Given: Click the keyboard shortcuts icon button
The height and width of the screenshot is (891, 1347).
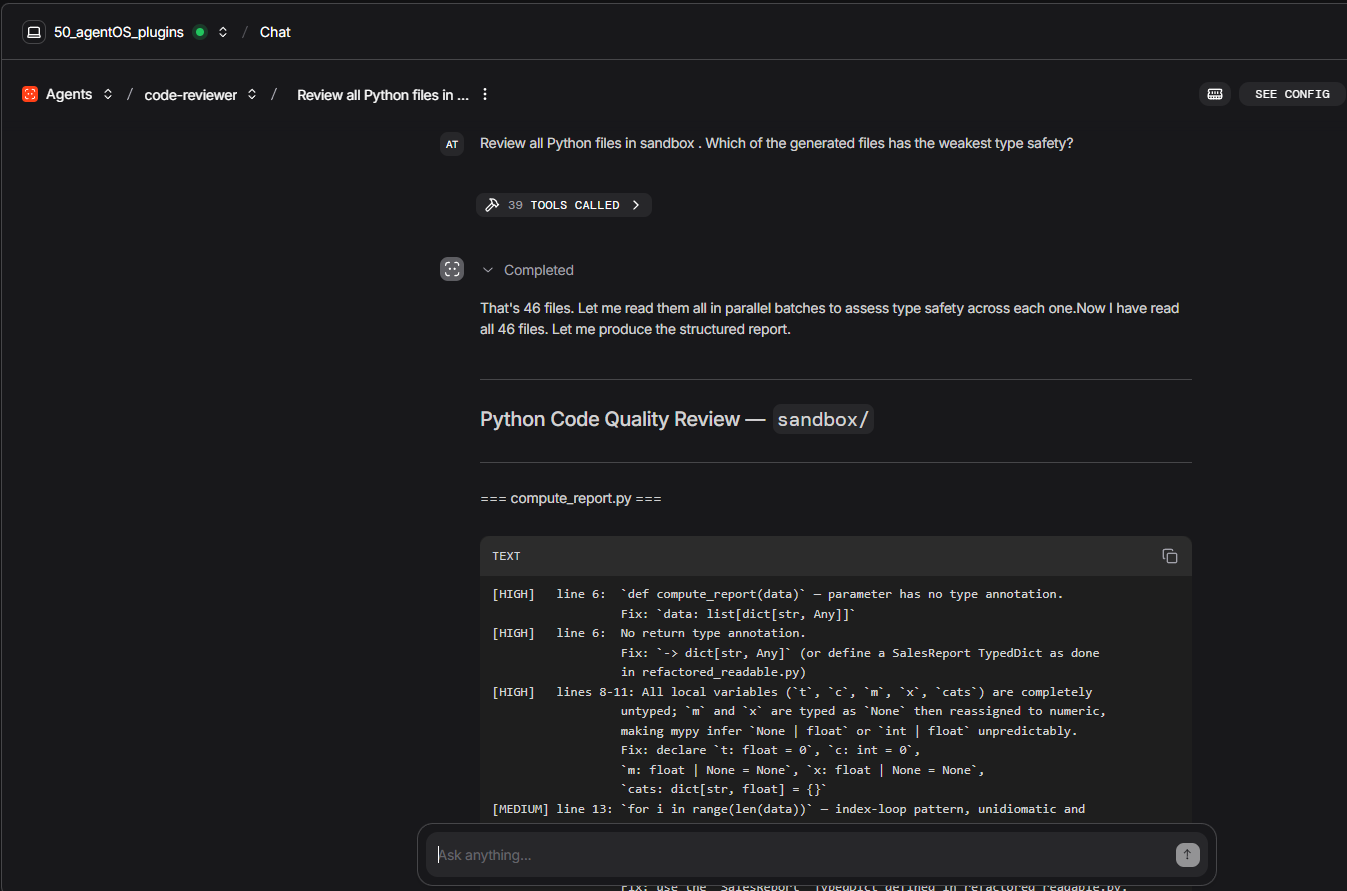Looking at the screenshot, I should coord(1215,94).
